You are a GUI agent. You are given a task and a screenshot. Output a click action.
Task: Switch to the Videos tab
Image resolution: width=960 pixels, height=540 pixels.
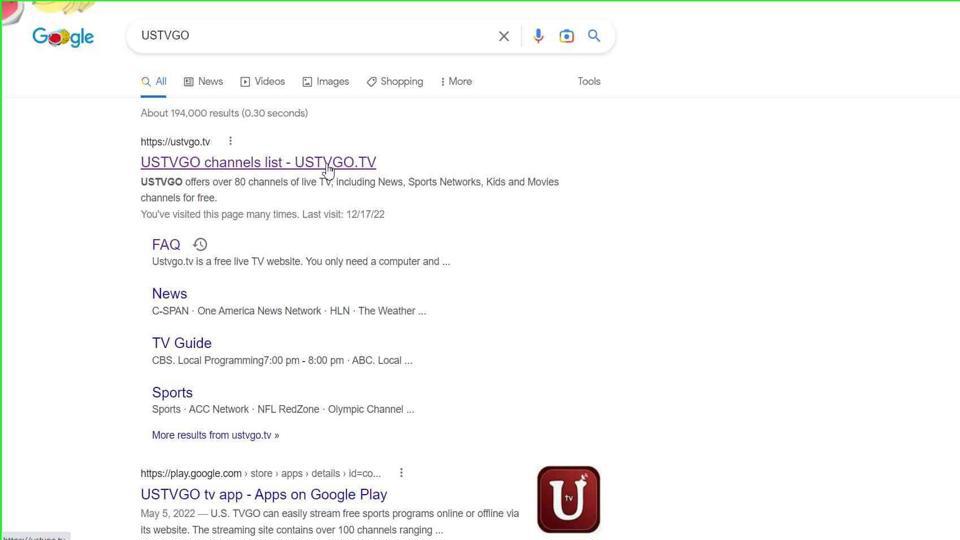coord(263,81)
